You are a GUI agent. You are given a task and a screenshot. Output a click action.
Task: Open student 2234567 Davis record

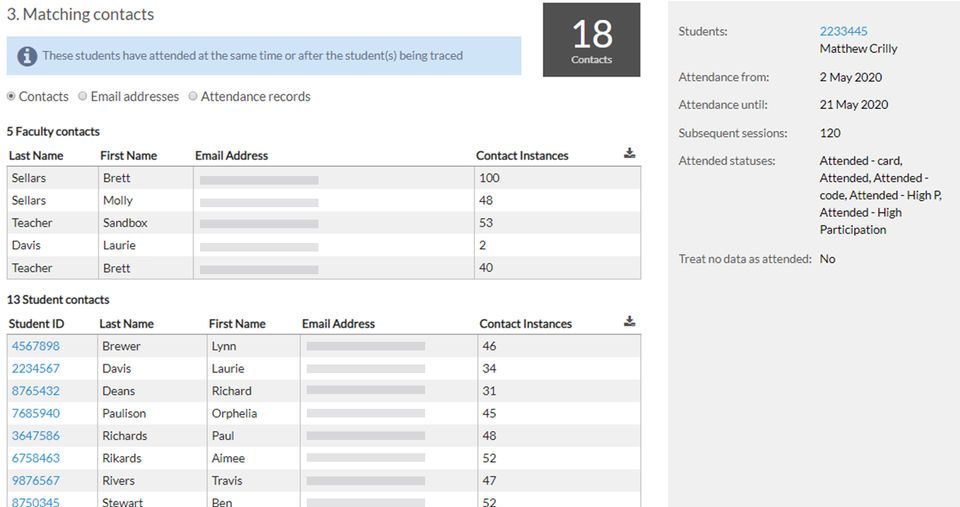(x=35, y=369)
